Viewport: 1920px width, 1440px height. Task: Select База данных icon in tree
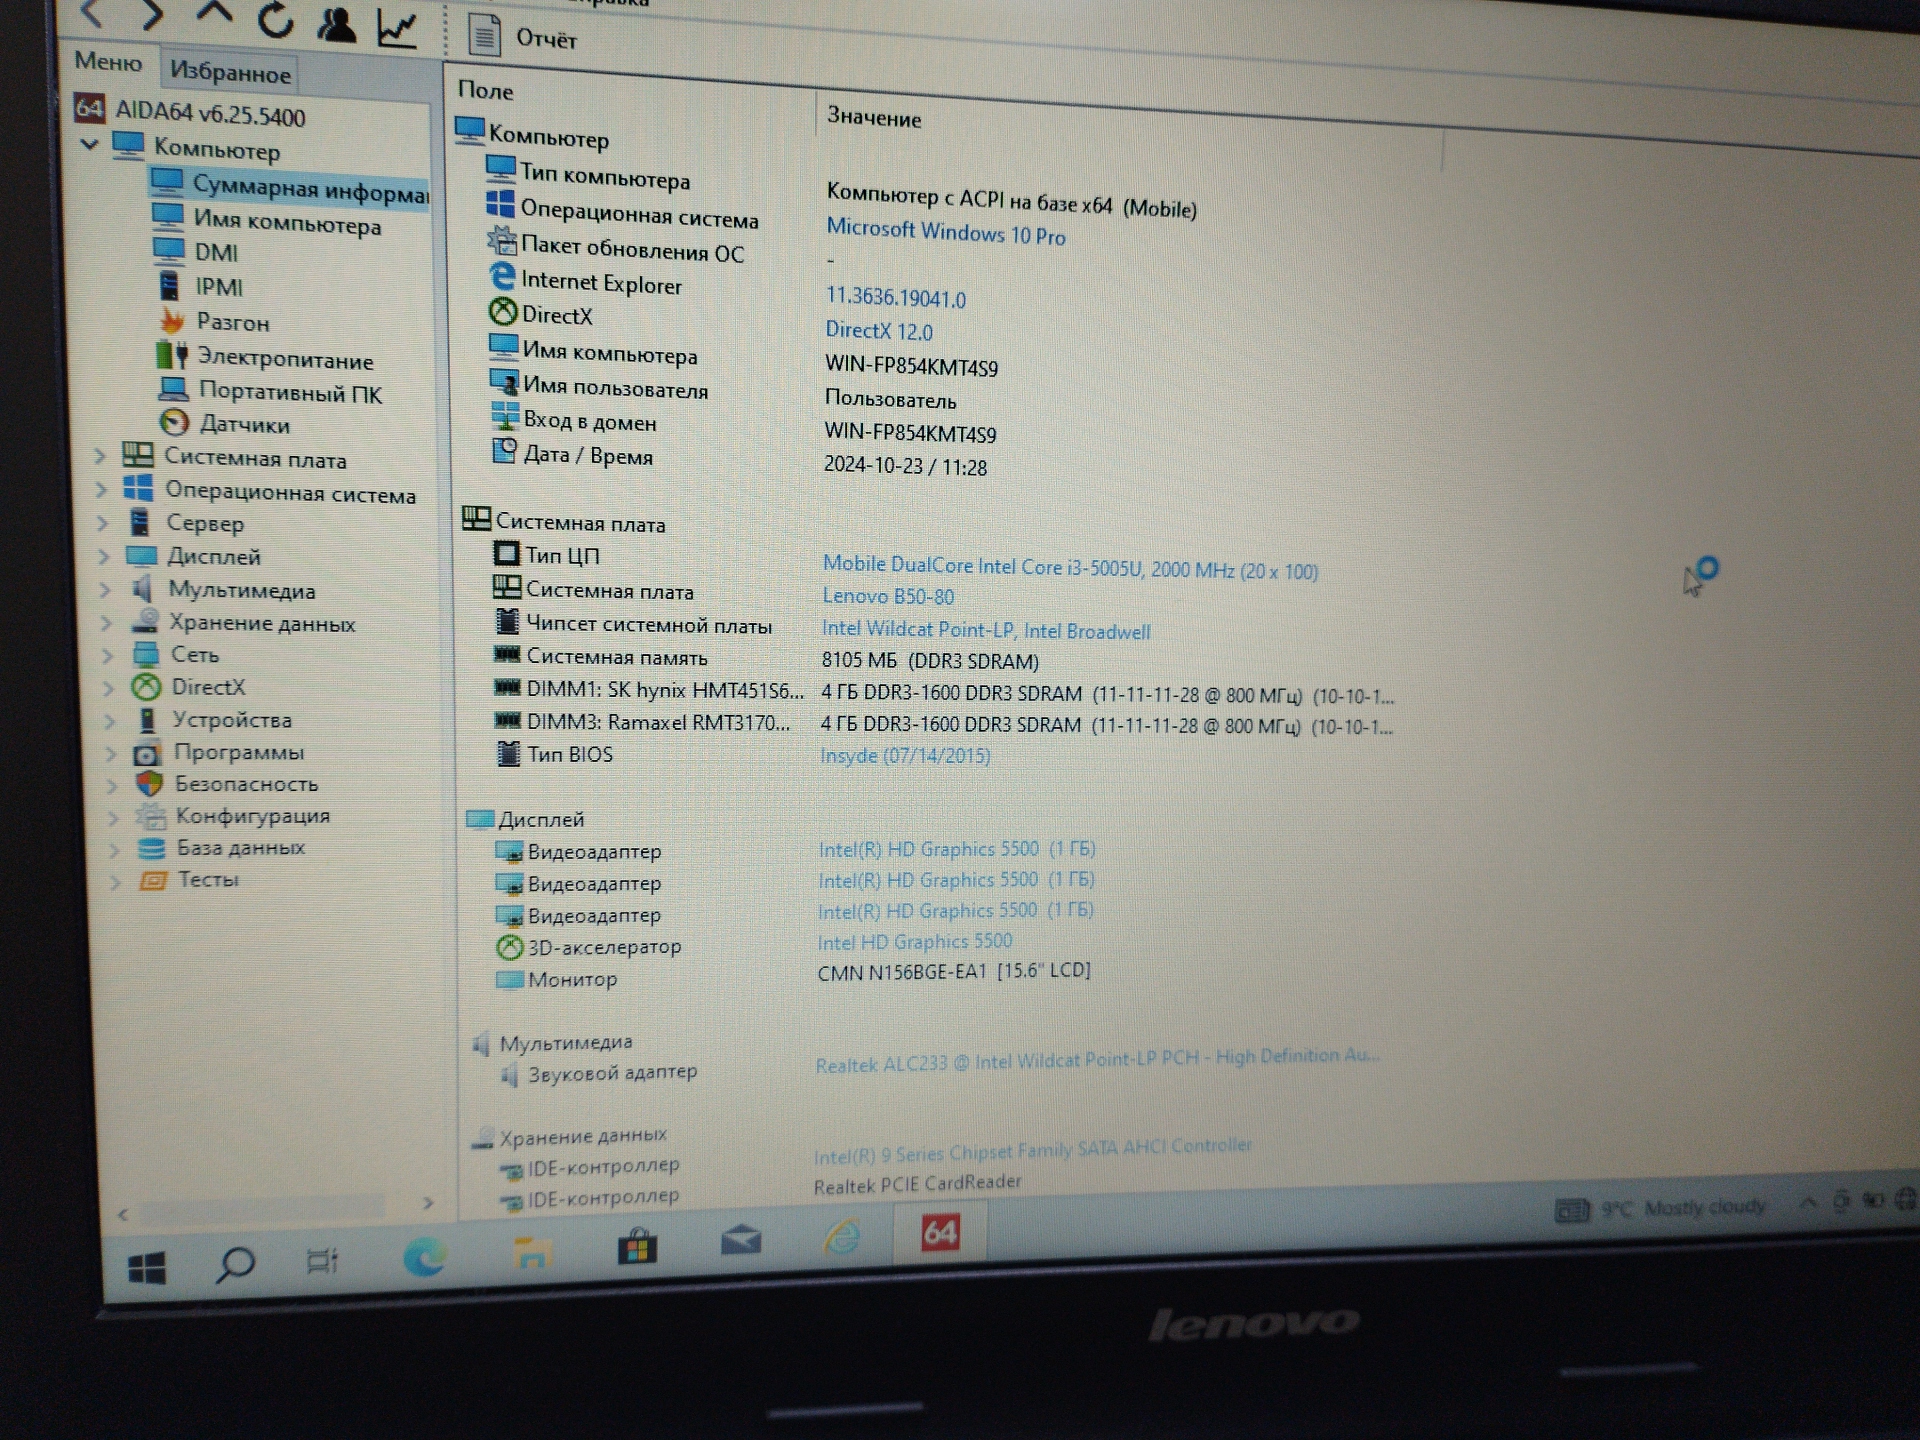click(152, 848)
